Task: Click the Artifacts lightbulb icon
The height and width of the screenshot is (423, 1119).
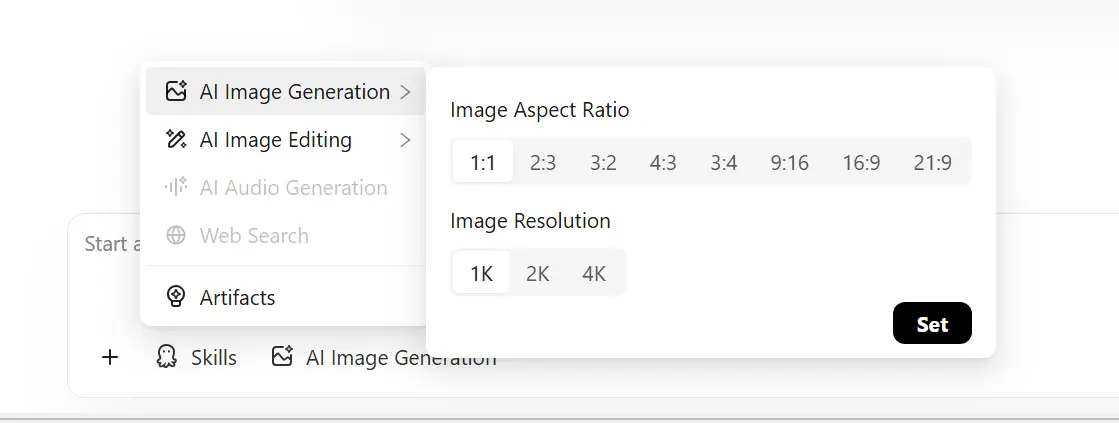Action: 176,297
